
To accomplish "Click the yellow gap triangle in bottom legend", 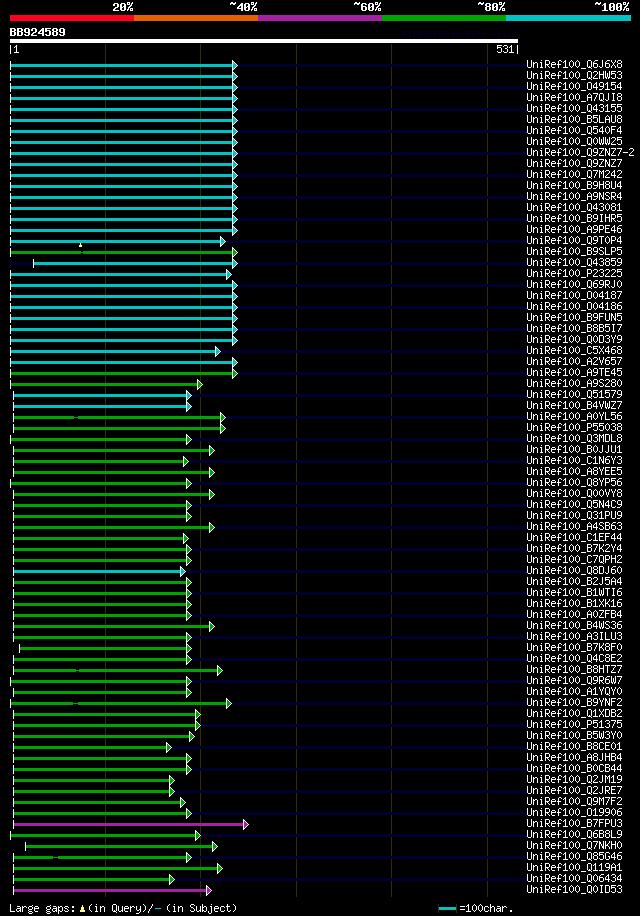I will coord(82,909).
